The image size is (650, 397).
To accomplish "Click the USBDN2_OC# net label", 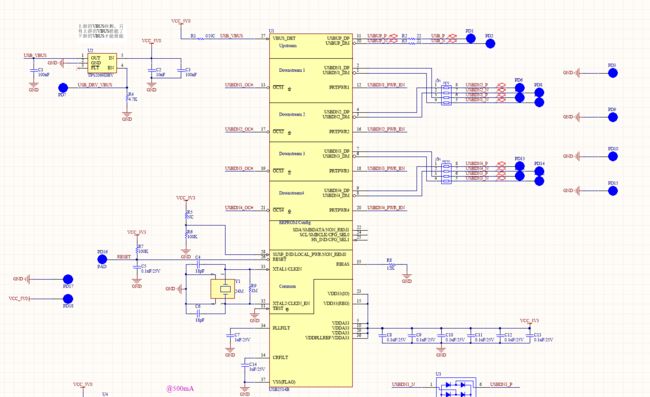I will click(x=239, y=129).
